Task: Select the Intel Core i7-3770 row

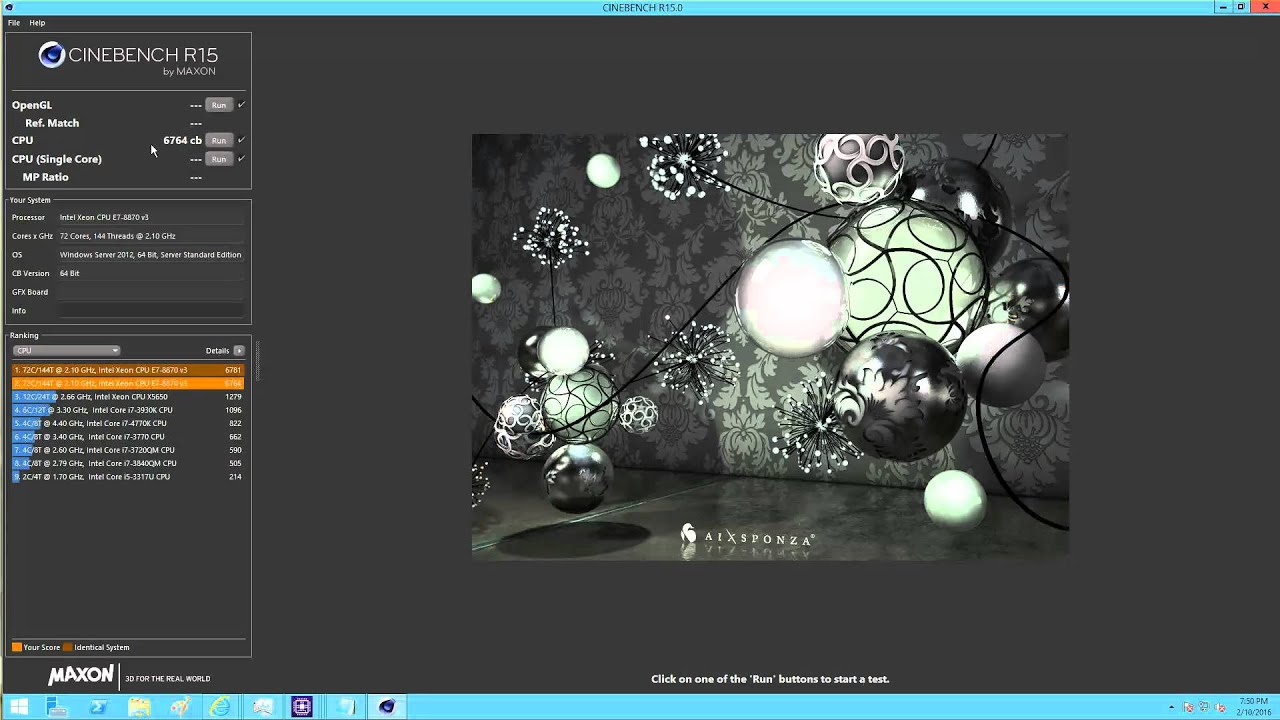Action: pyautogui.click(x=127, y=437)
